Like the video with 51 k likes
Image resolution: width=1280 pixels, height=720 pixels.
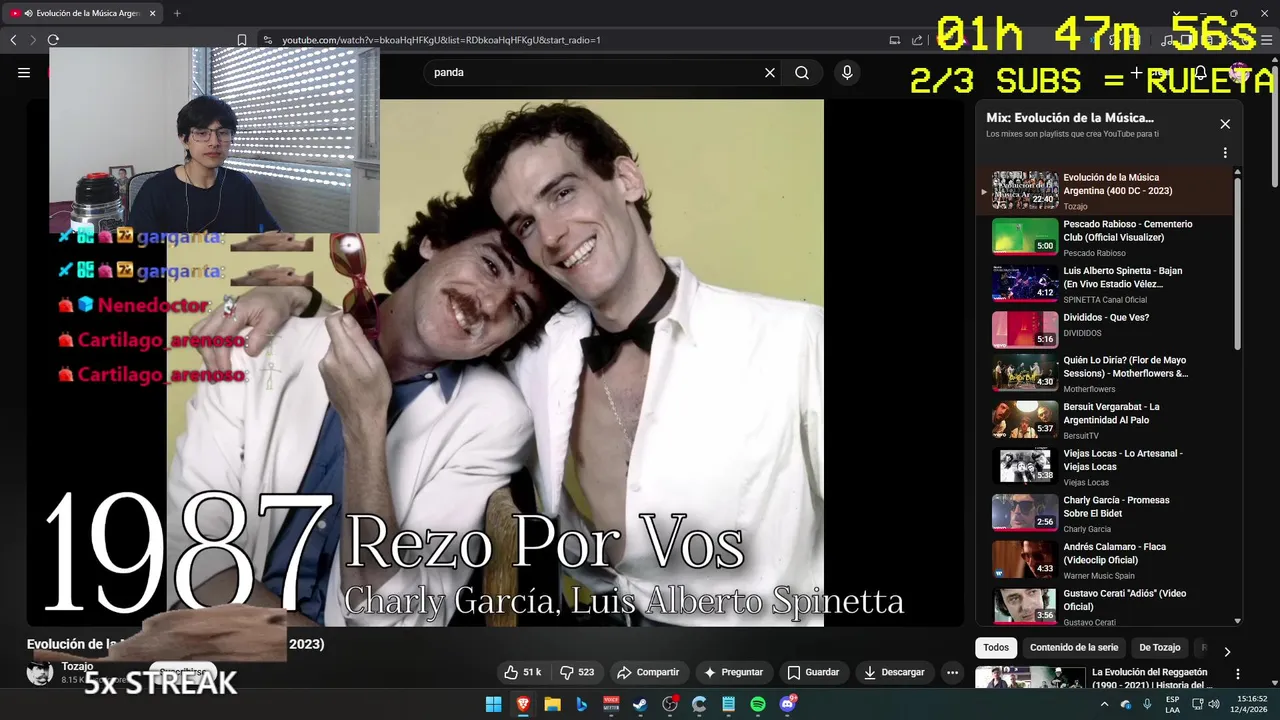[522, 672]
